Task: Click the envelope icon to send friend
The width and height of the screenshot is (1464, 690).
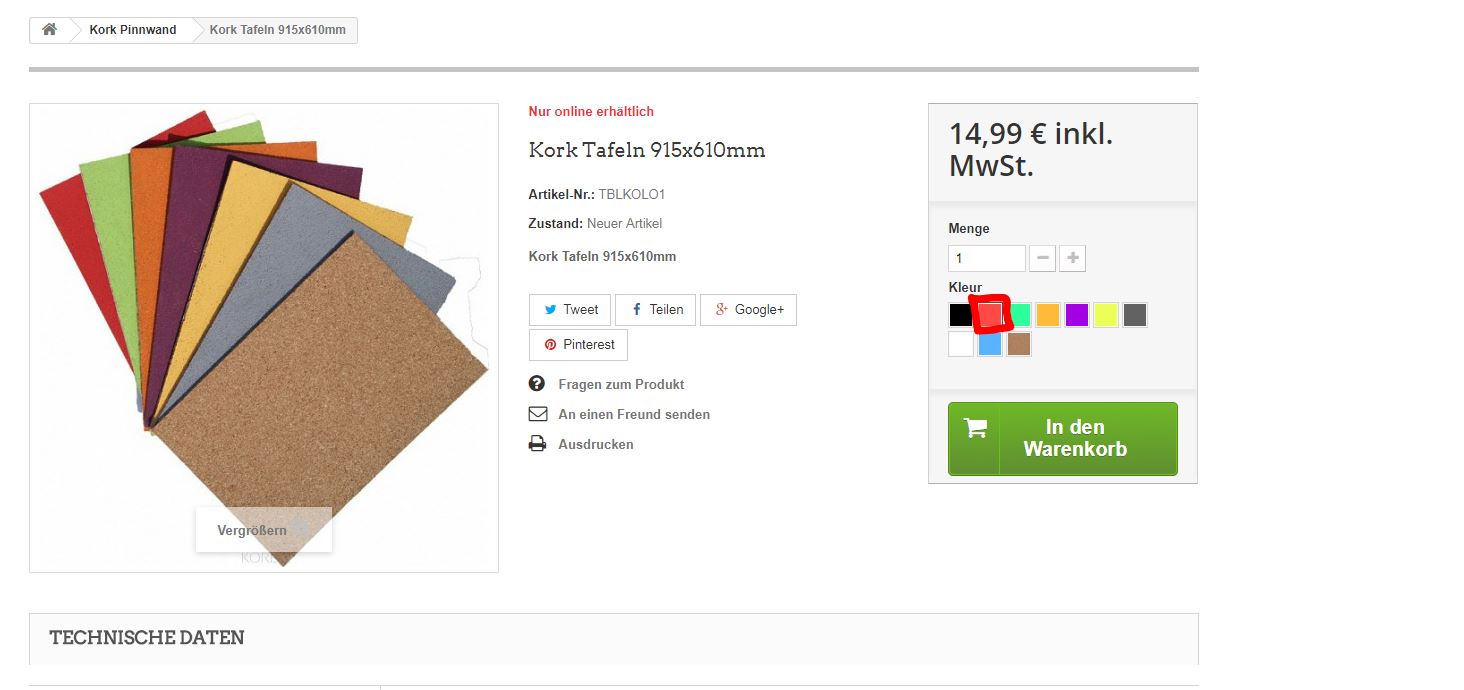Action: click(x=537, y=414)
